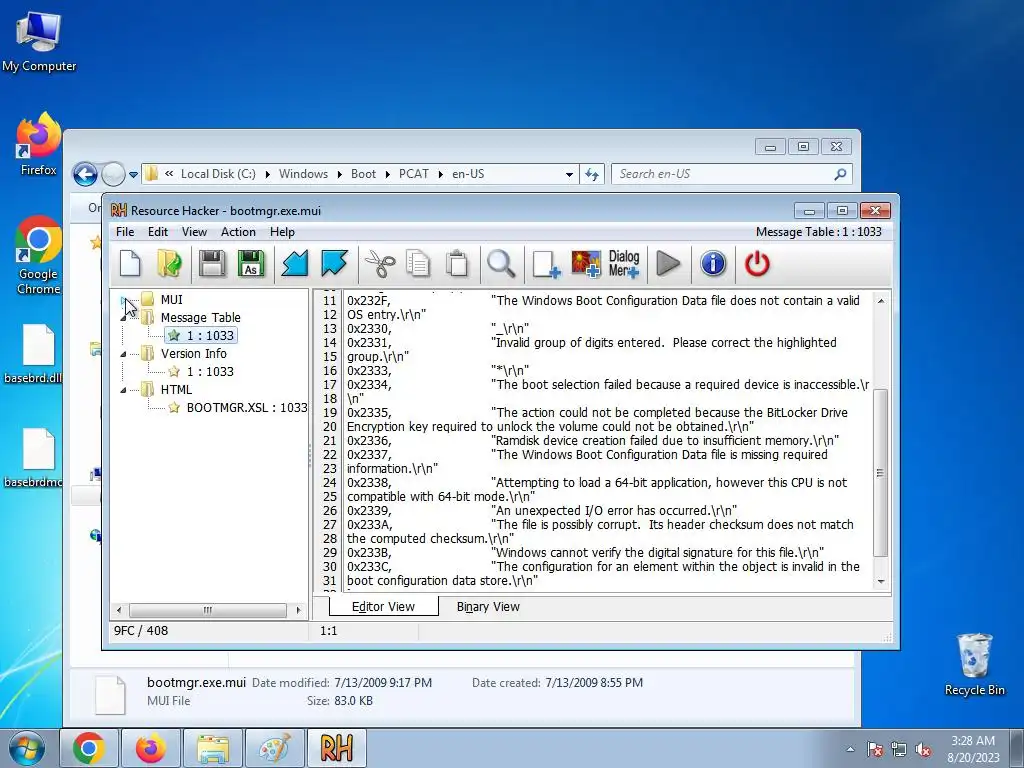Viewport: 1024px width, 768px height.
Task: Click the tree panel scroll-right arrow
Action: coord(298,610)
